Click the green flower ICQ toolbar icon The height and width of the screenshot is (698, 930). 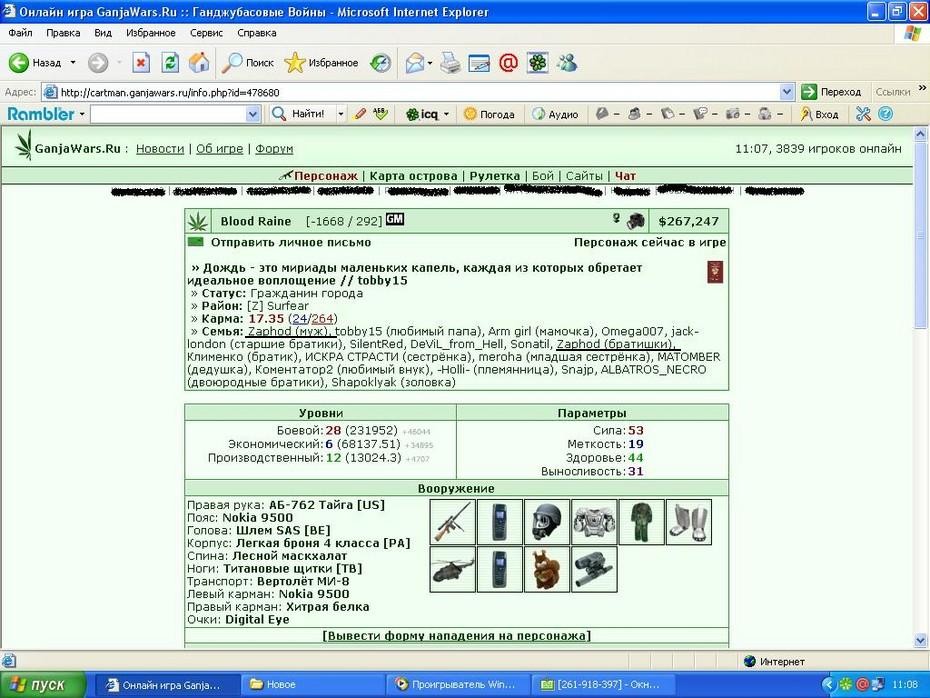(x=537, y=63)
